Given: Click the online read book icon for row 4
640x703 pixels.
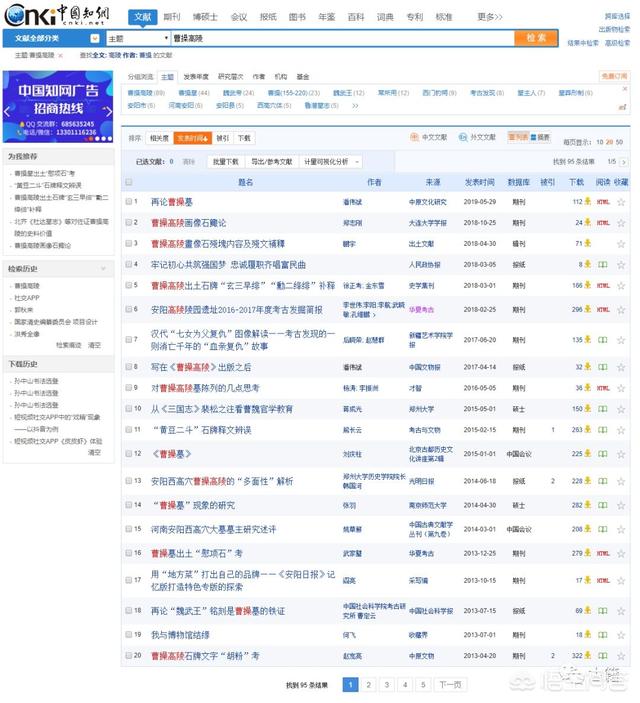Looking at the screenshot, I should click(x=603, y=264).
